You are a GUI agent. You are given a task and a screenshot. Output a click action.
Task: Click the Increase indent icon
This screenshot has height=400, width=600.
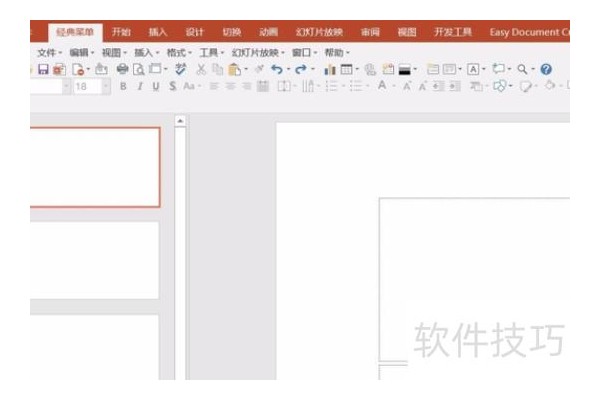(x=455, y=86)
